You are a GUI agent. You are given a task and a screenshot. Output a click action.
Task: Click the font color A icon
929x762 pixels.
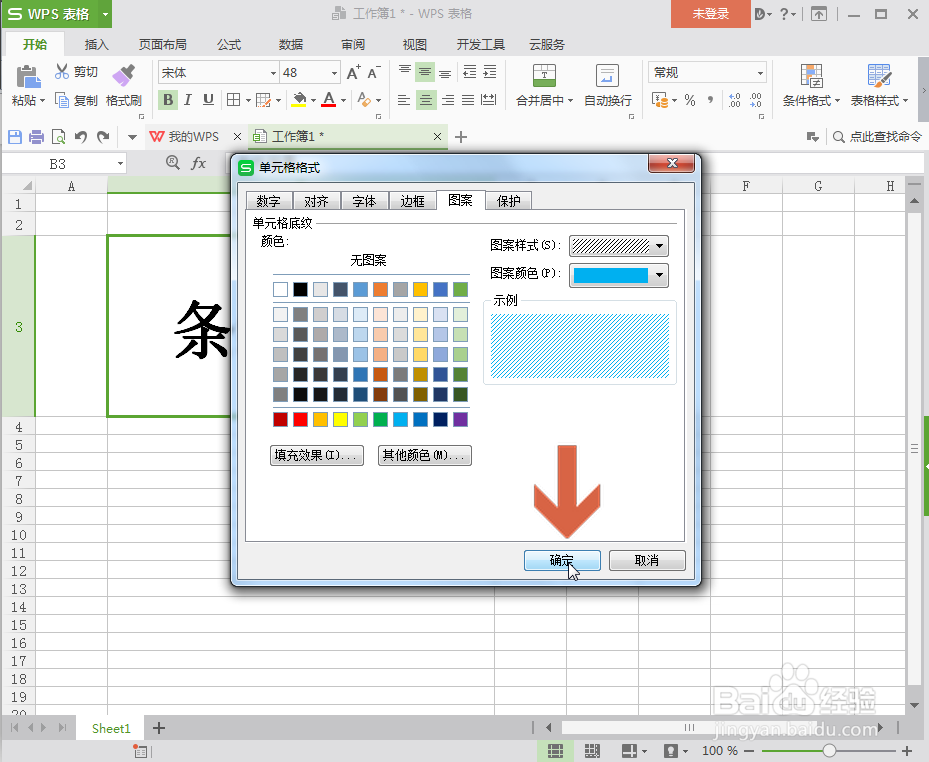329,100
